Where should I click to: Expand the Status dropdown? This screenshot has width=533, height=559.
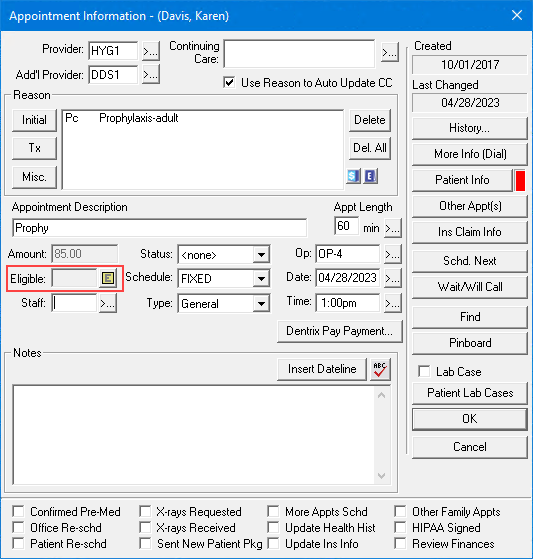click(x=261, y=255)
